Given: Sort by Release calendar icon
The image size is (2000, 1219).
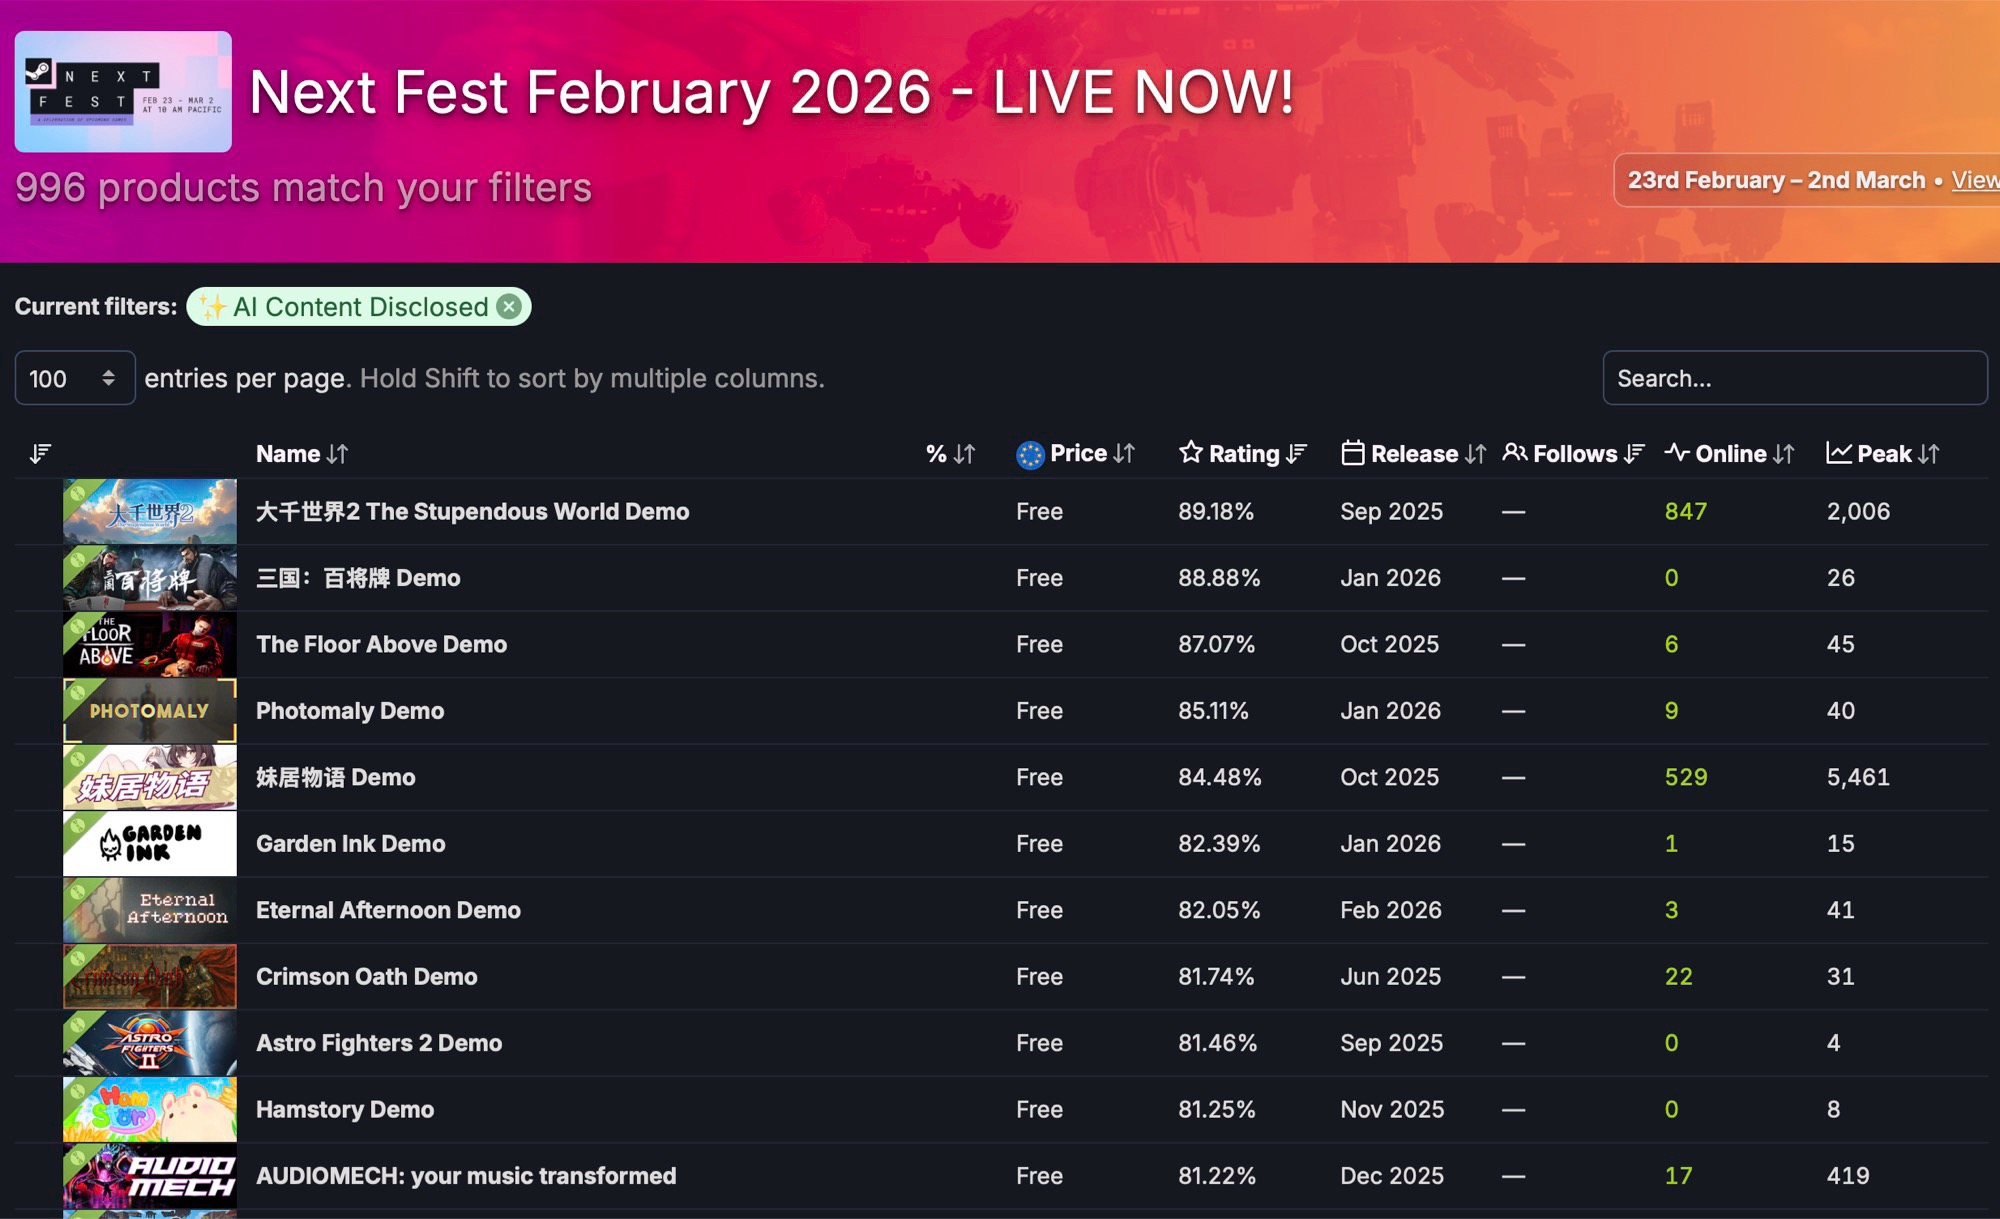Looking at the screenshot, I should point(1352,453).
